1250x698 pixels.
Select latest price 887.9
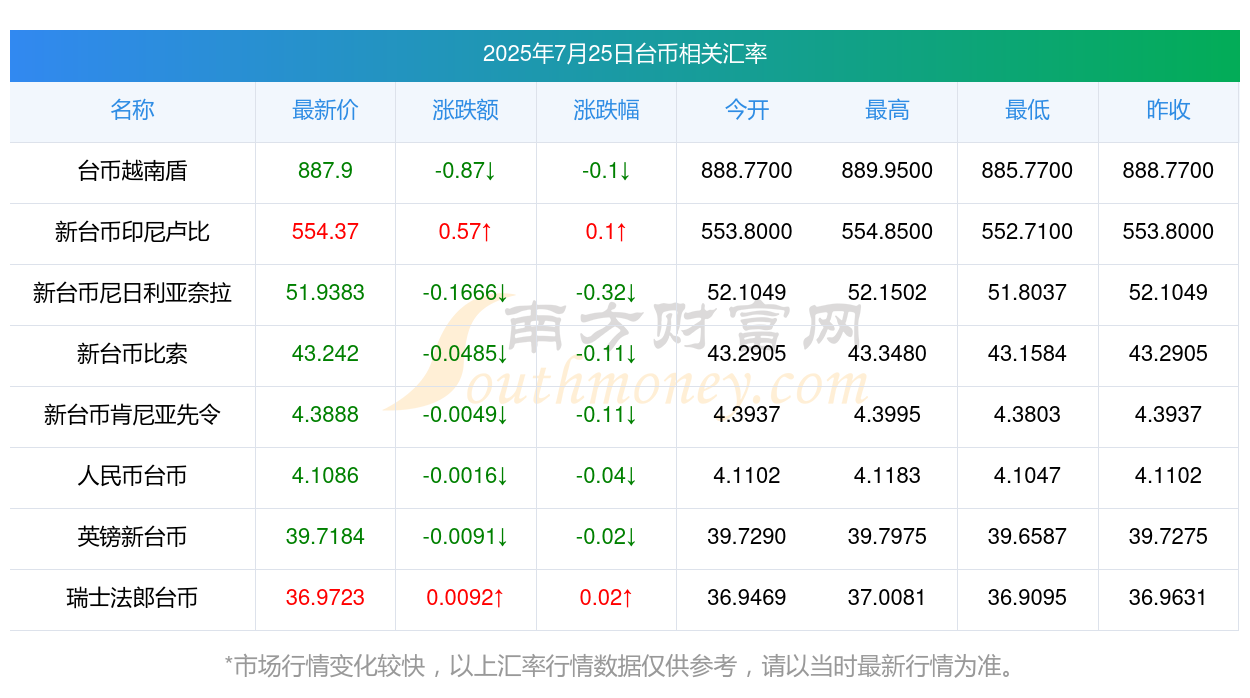[325, 171]
